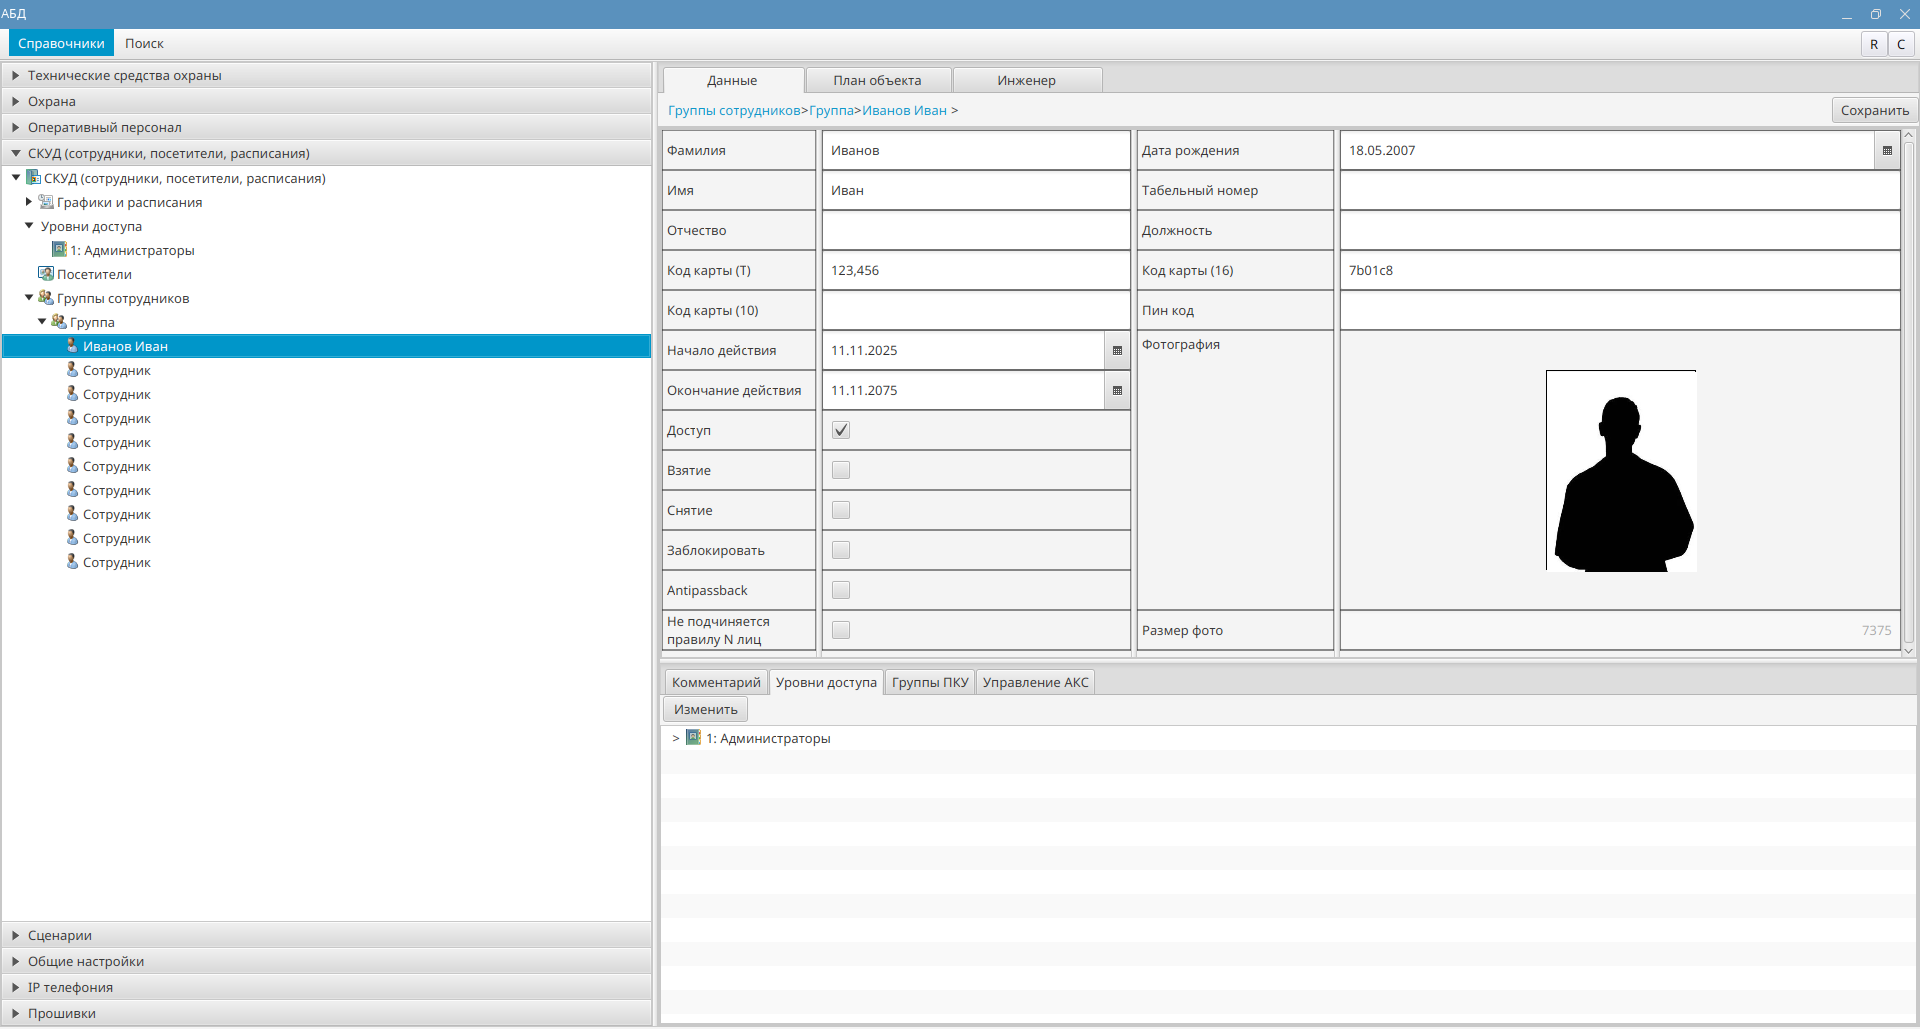Click the Администраторы access level icon in tree

60,250
